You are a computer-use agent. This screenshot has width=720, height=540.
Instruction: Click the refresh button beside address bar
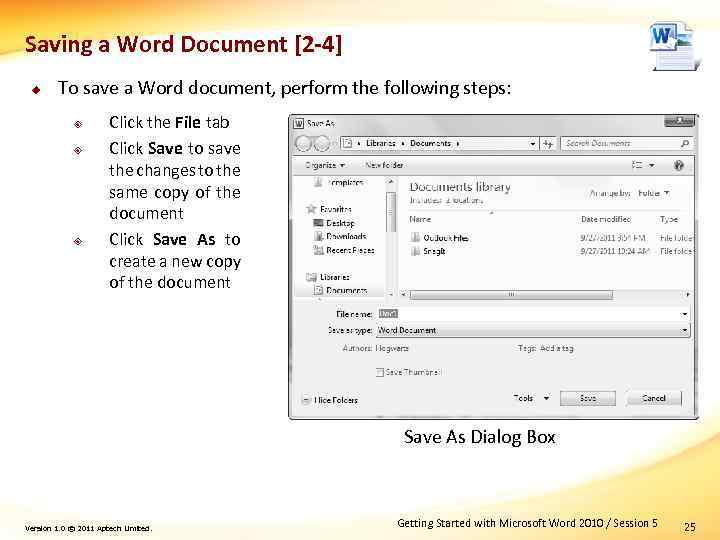548,144
